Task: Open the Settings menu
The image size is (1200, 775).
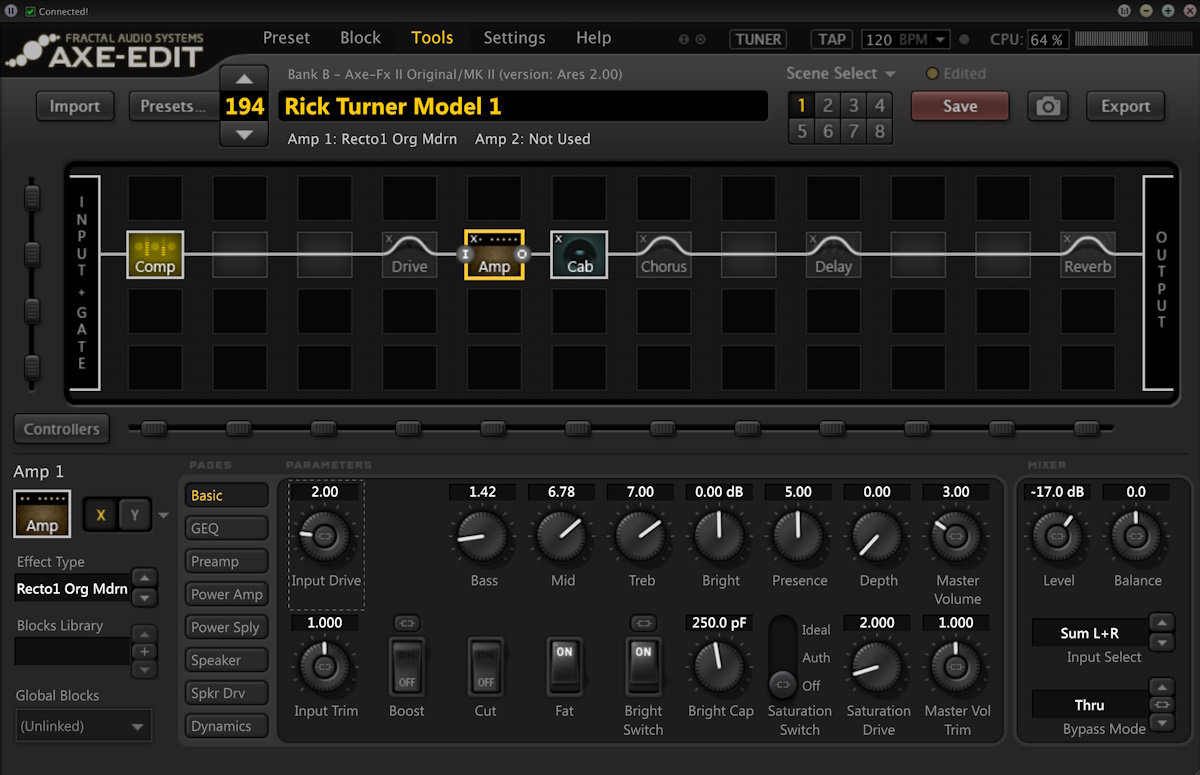Action: pyautogui.click(x=514, y=38)
